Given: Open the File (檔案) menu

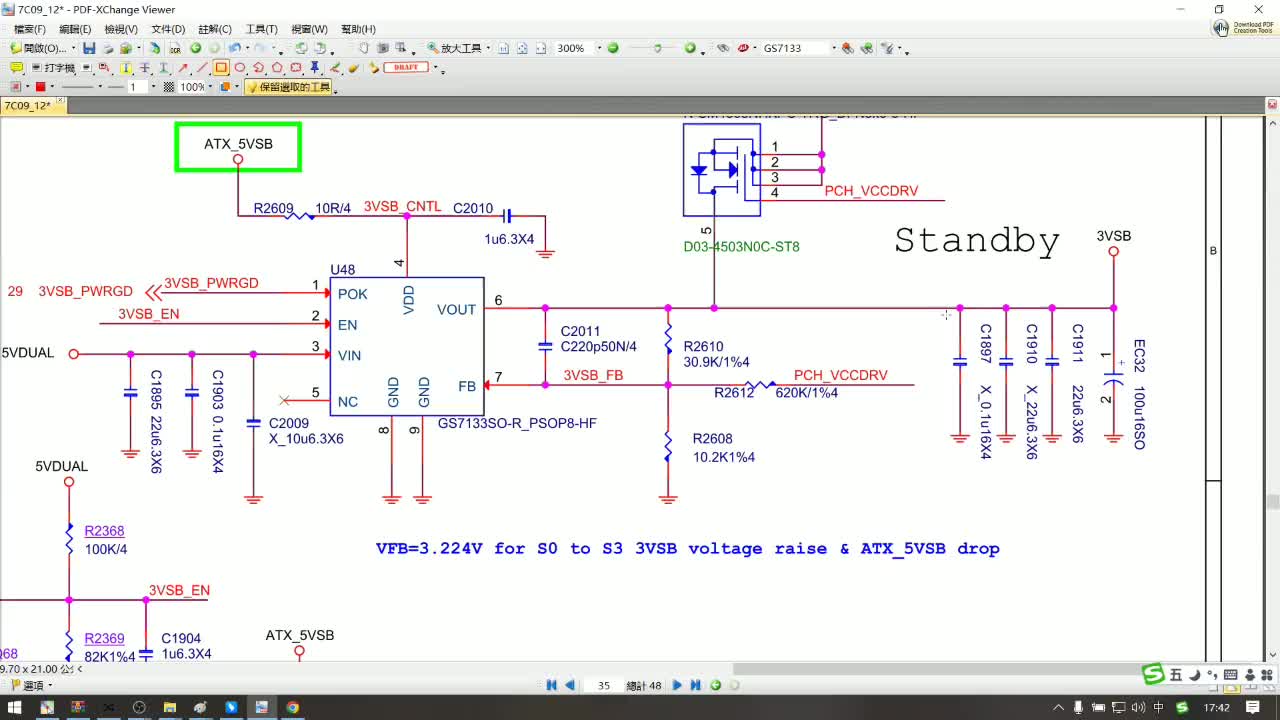Looking at the screenshot, I should click(29, 29).
